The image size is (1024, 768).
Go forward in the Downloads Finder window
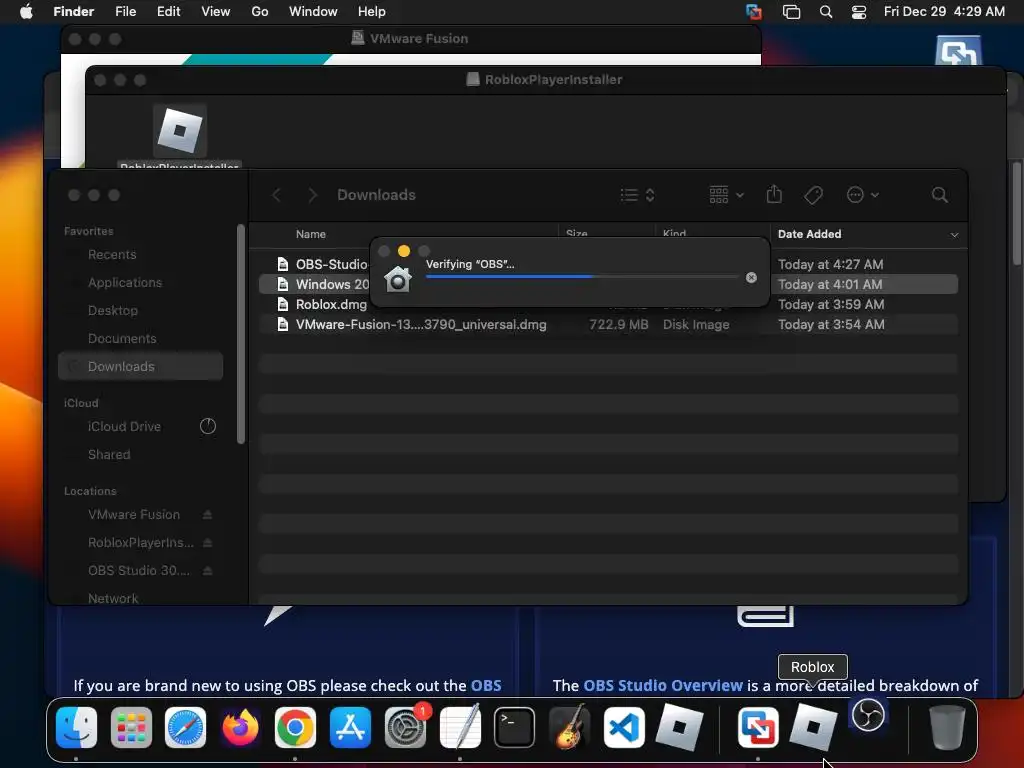pyautogui.click(x=312, y=195)
